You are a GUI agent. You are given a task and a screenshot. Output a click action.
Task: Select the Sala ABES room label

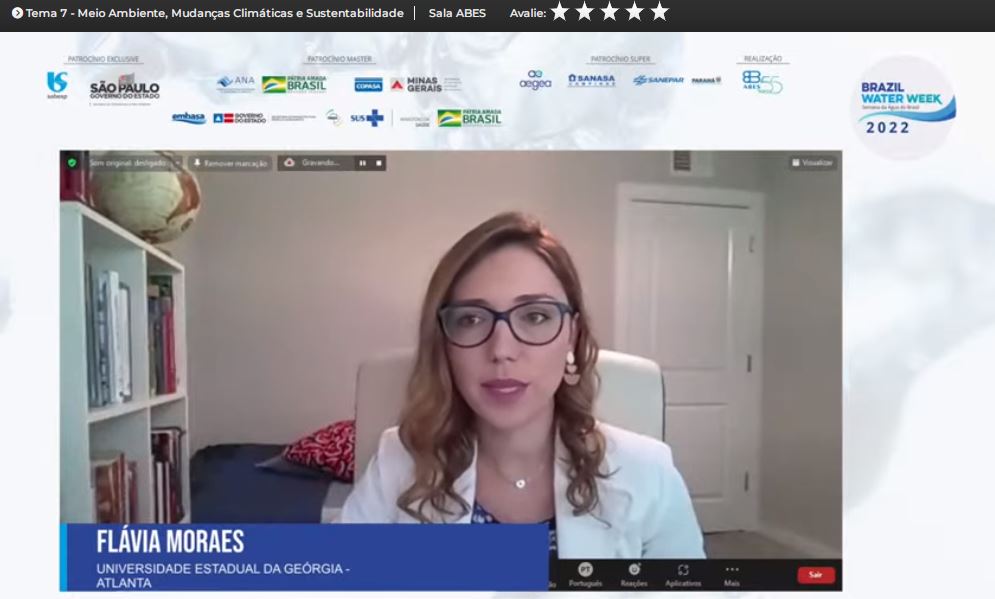457,13
